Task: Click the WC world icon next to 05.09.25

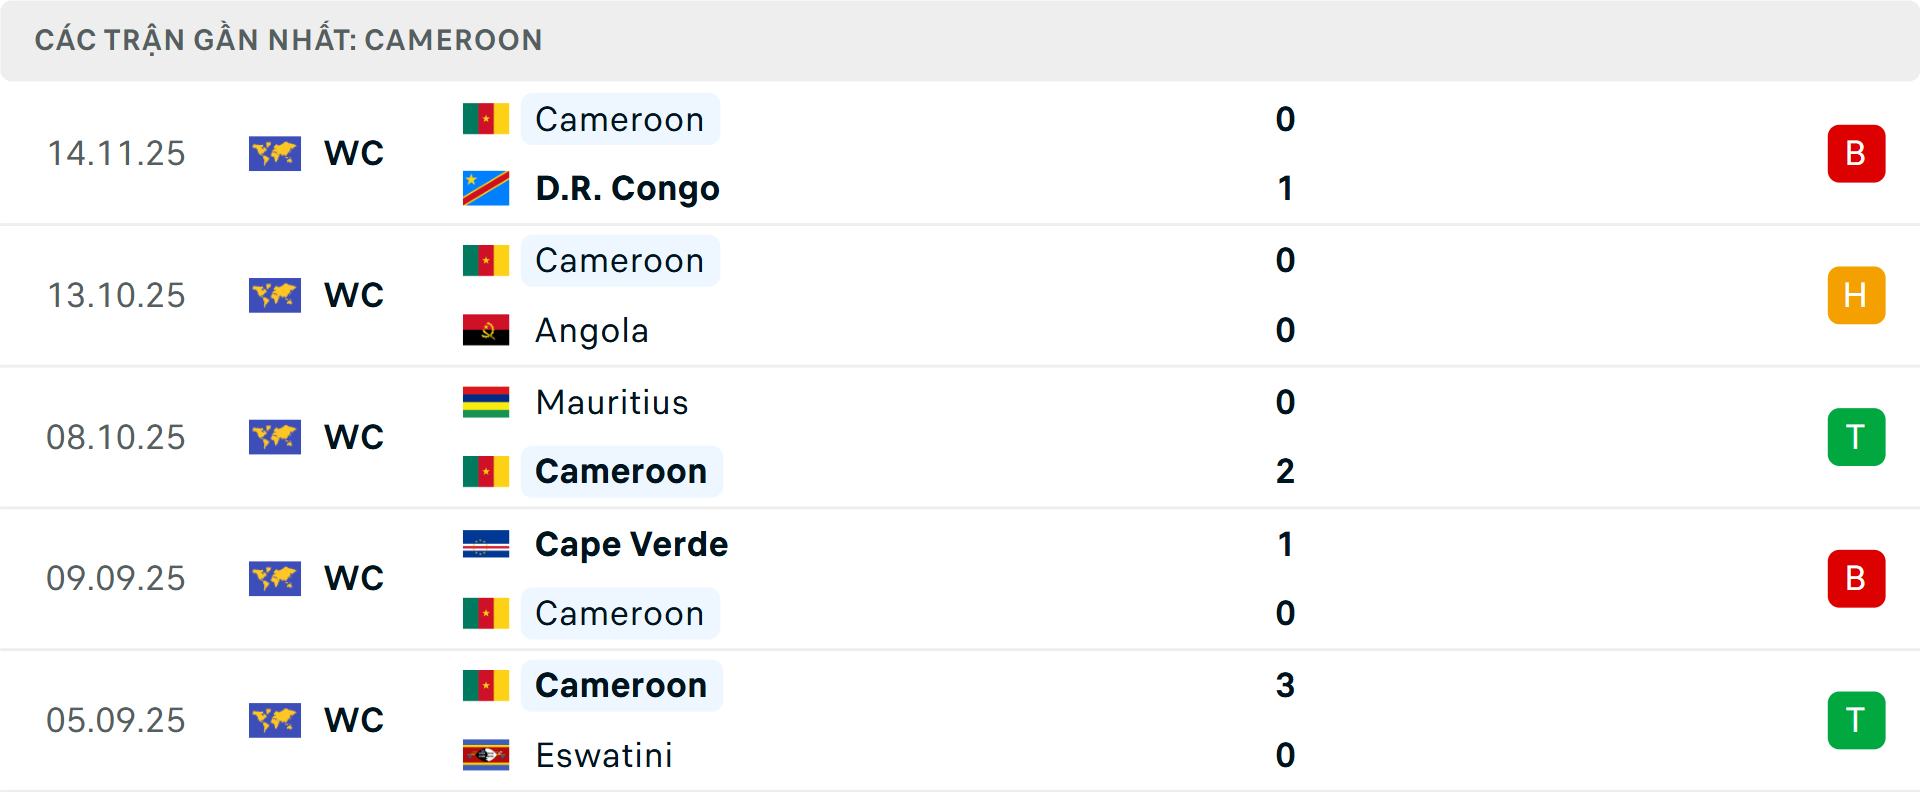Action: 274,719
